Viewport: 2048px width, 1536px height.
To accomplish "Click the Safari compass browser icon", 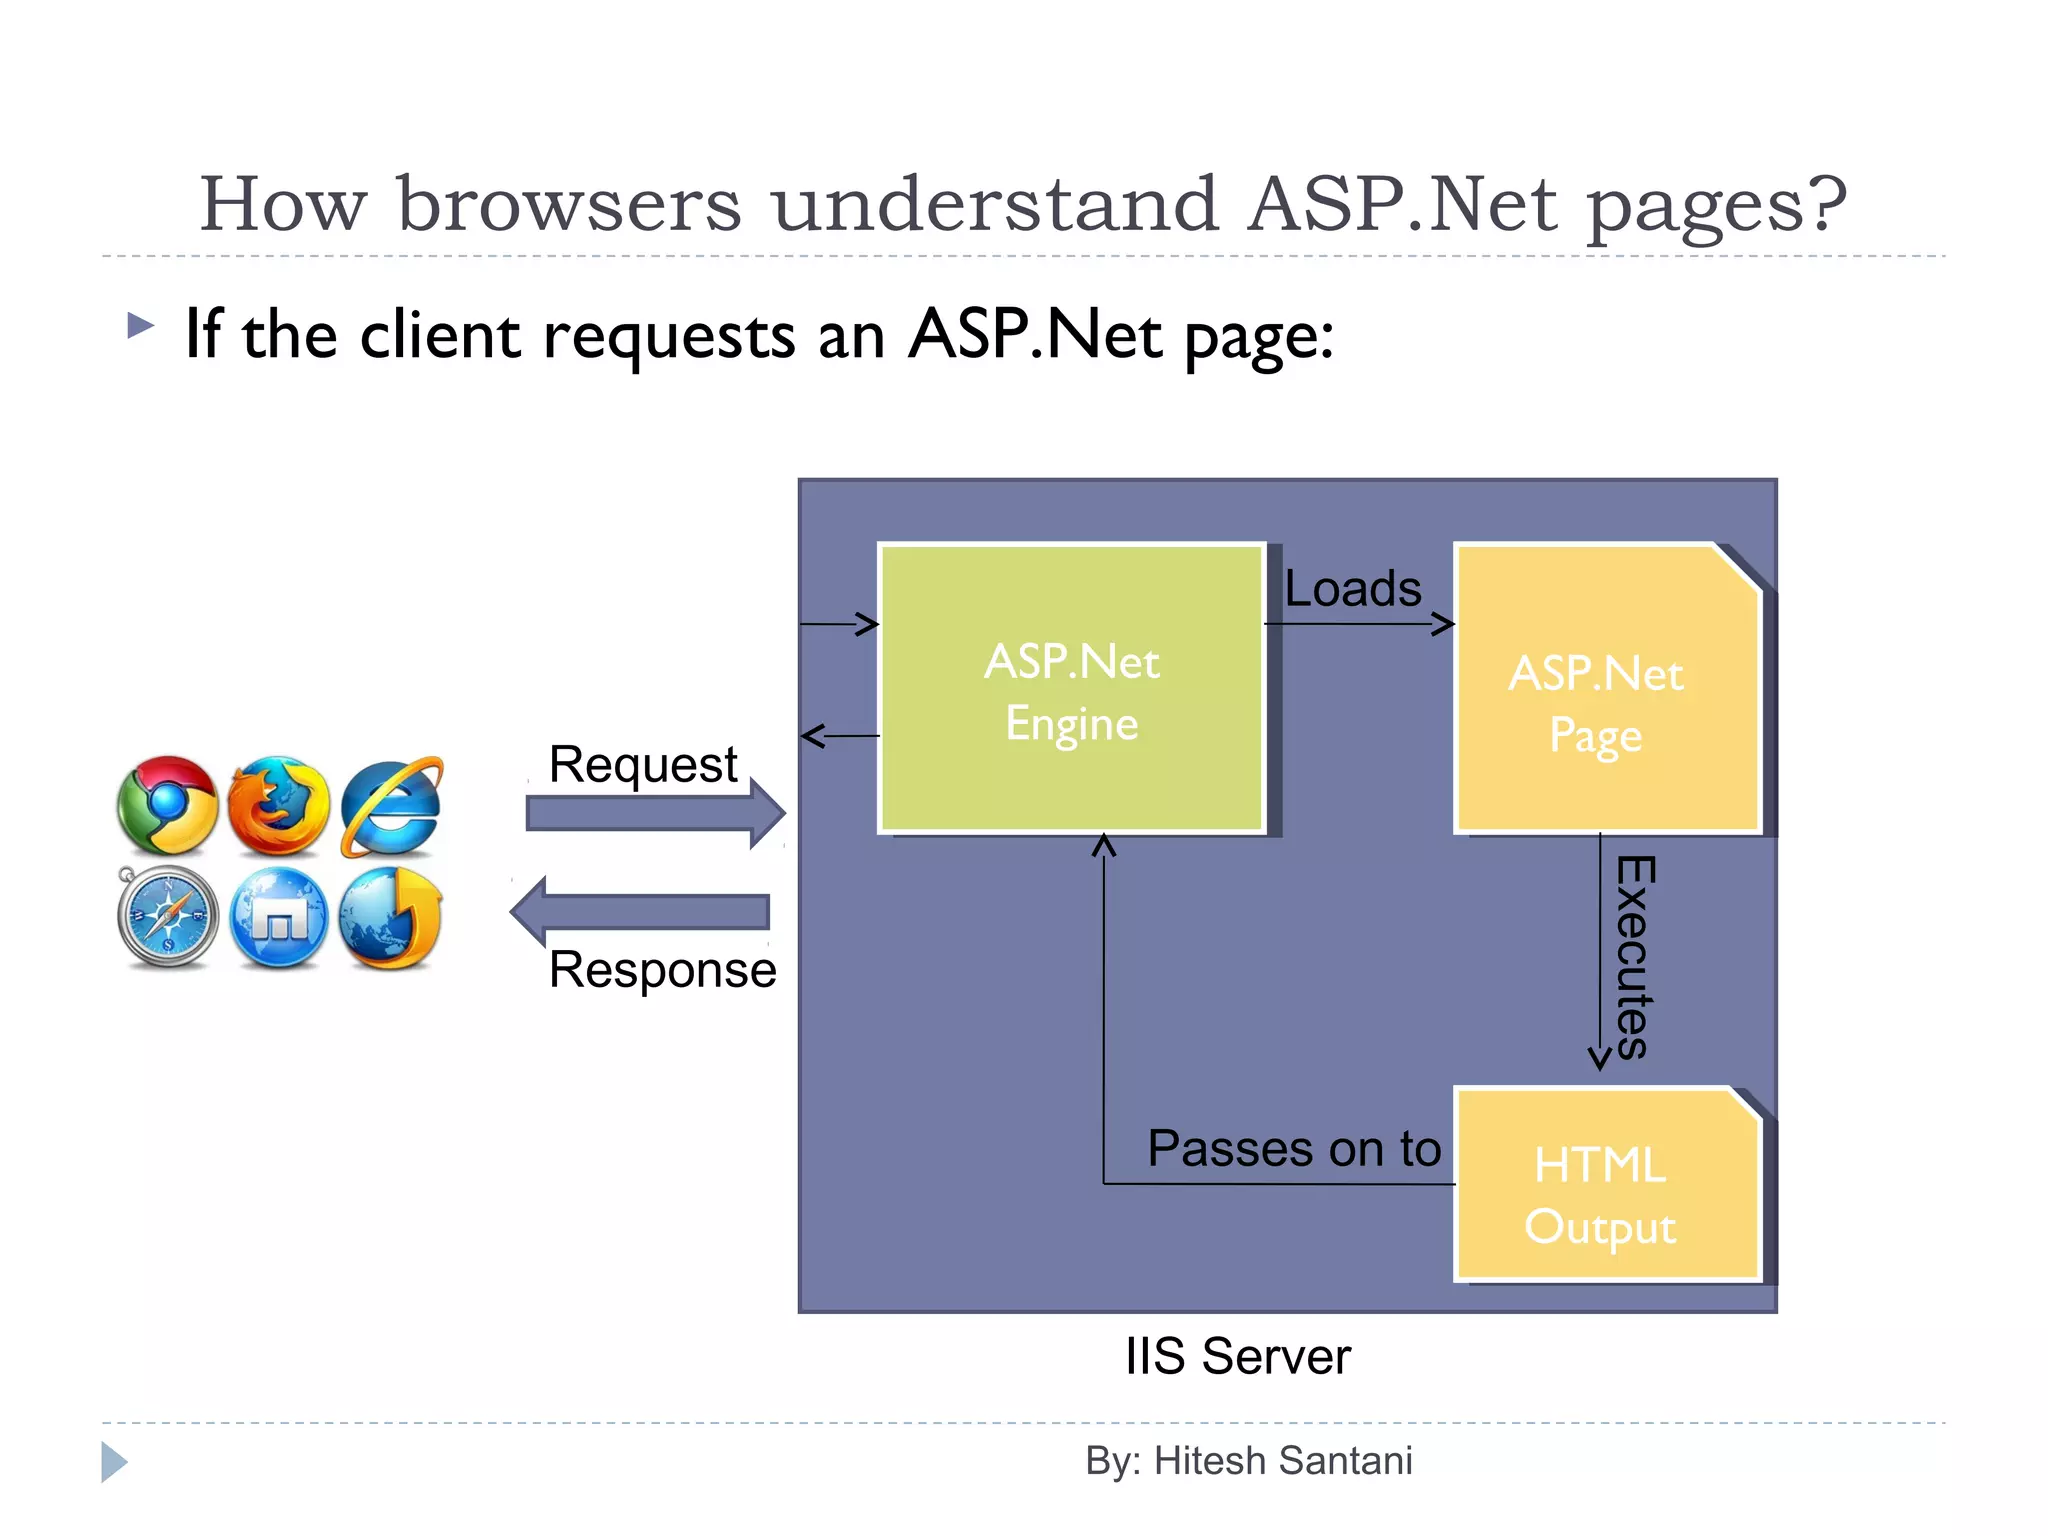I will coord(167,917).
